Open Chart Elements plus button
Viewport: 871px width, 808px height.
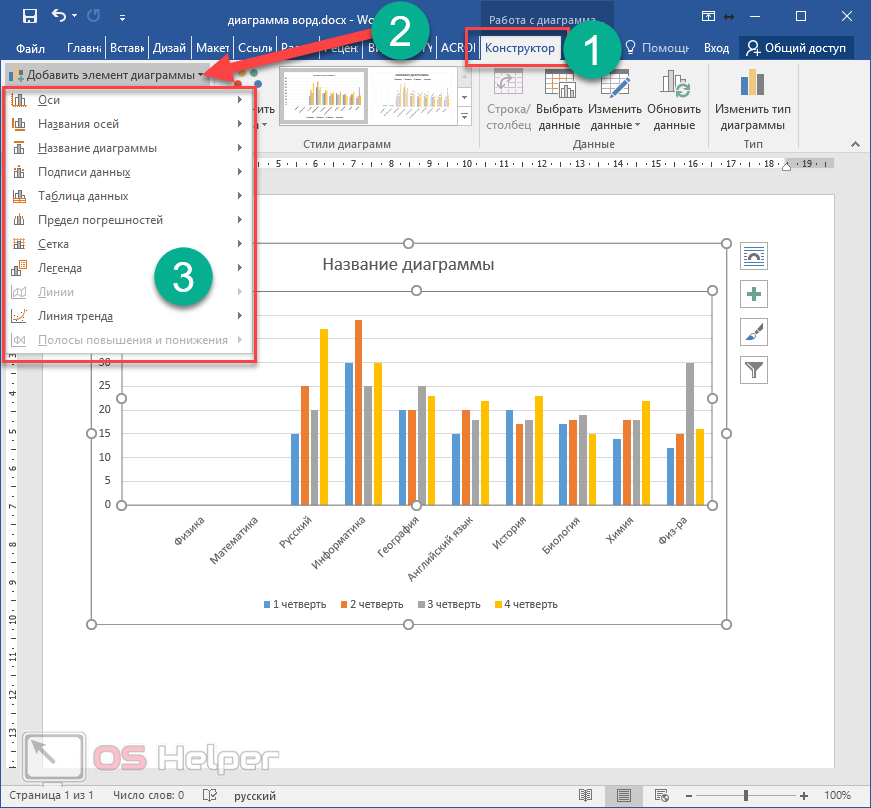pyautogui.click(x=754, y=294)
